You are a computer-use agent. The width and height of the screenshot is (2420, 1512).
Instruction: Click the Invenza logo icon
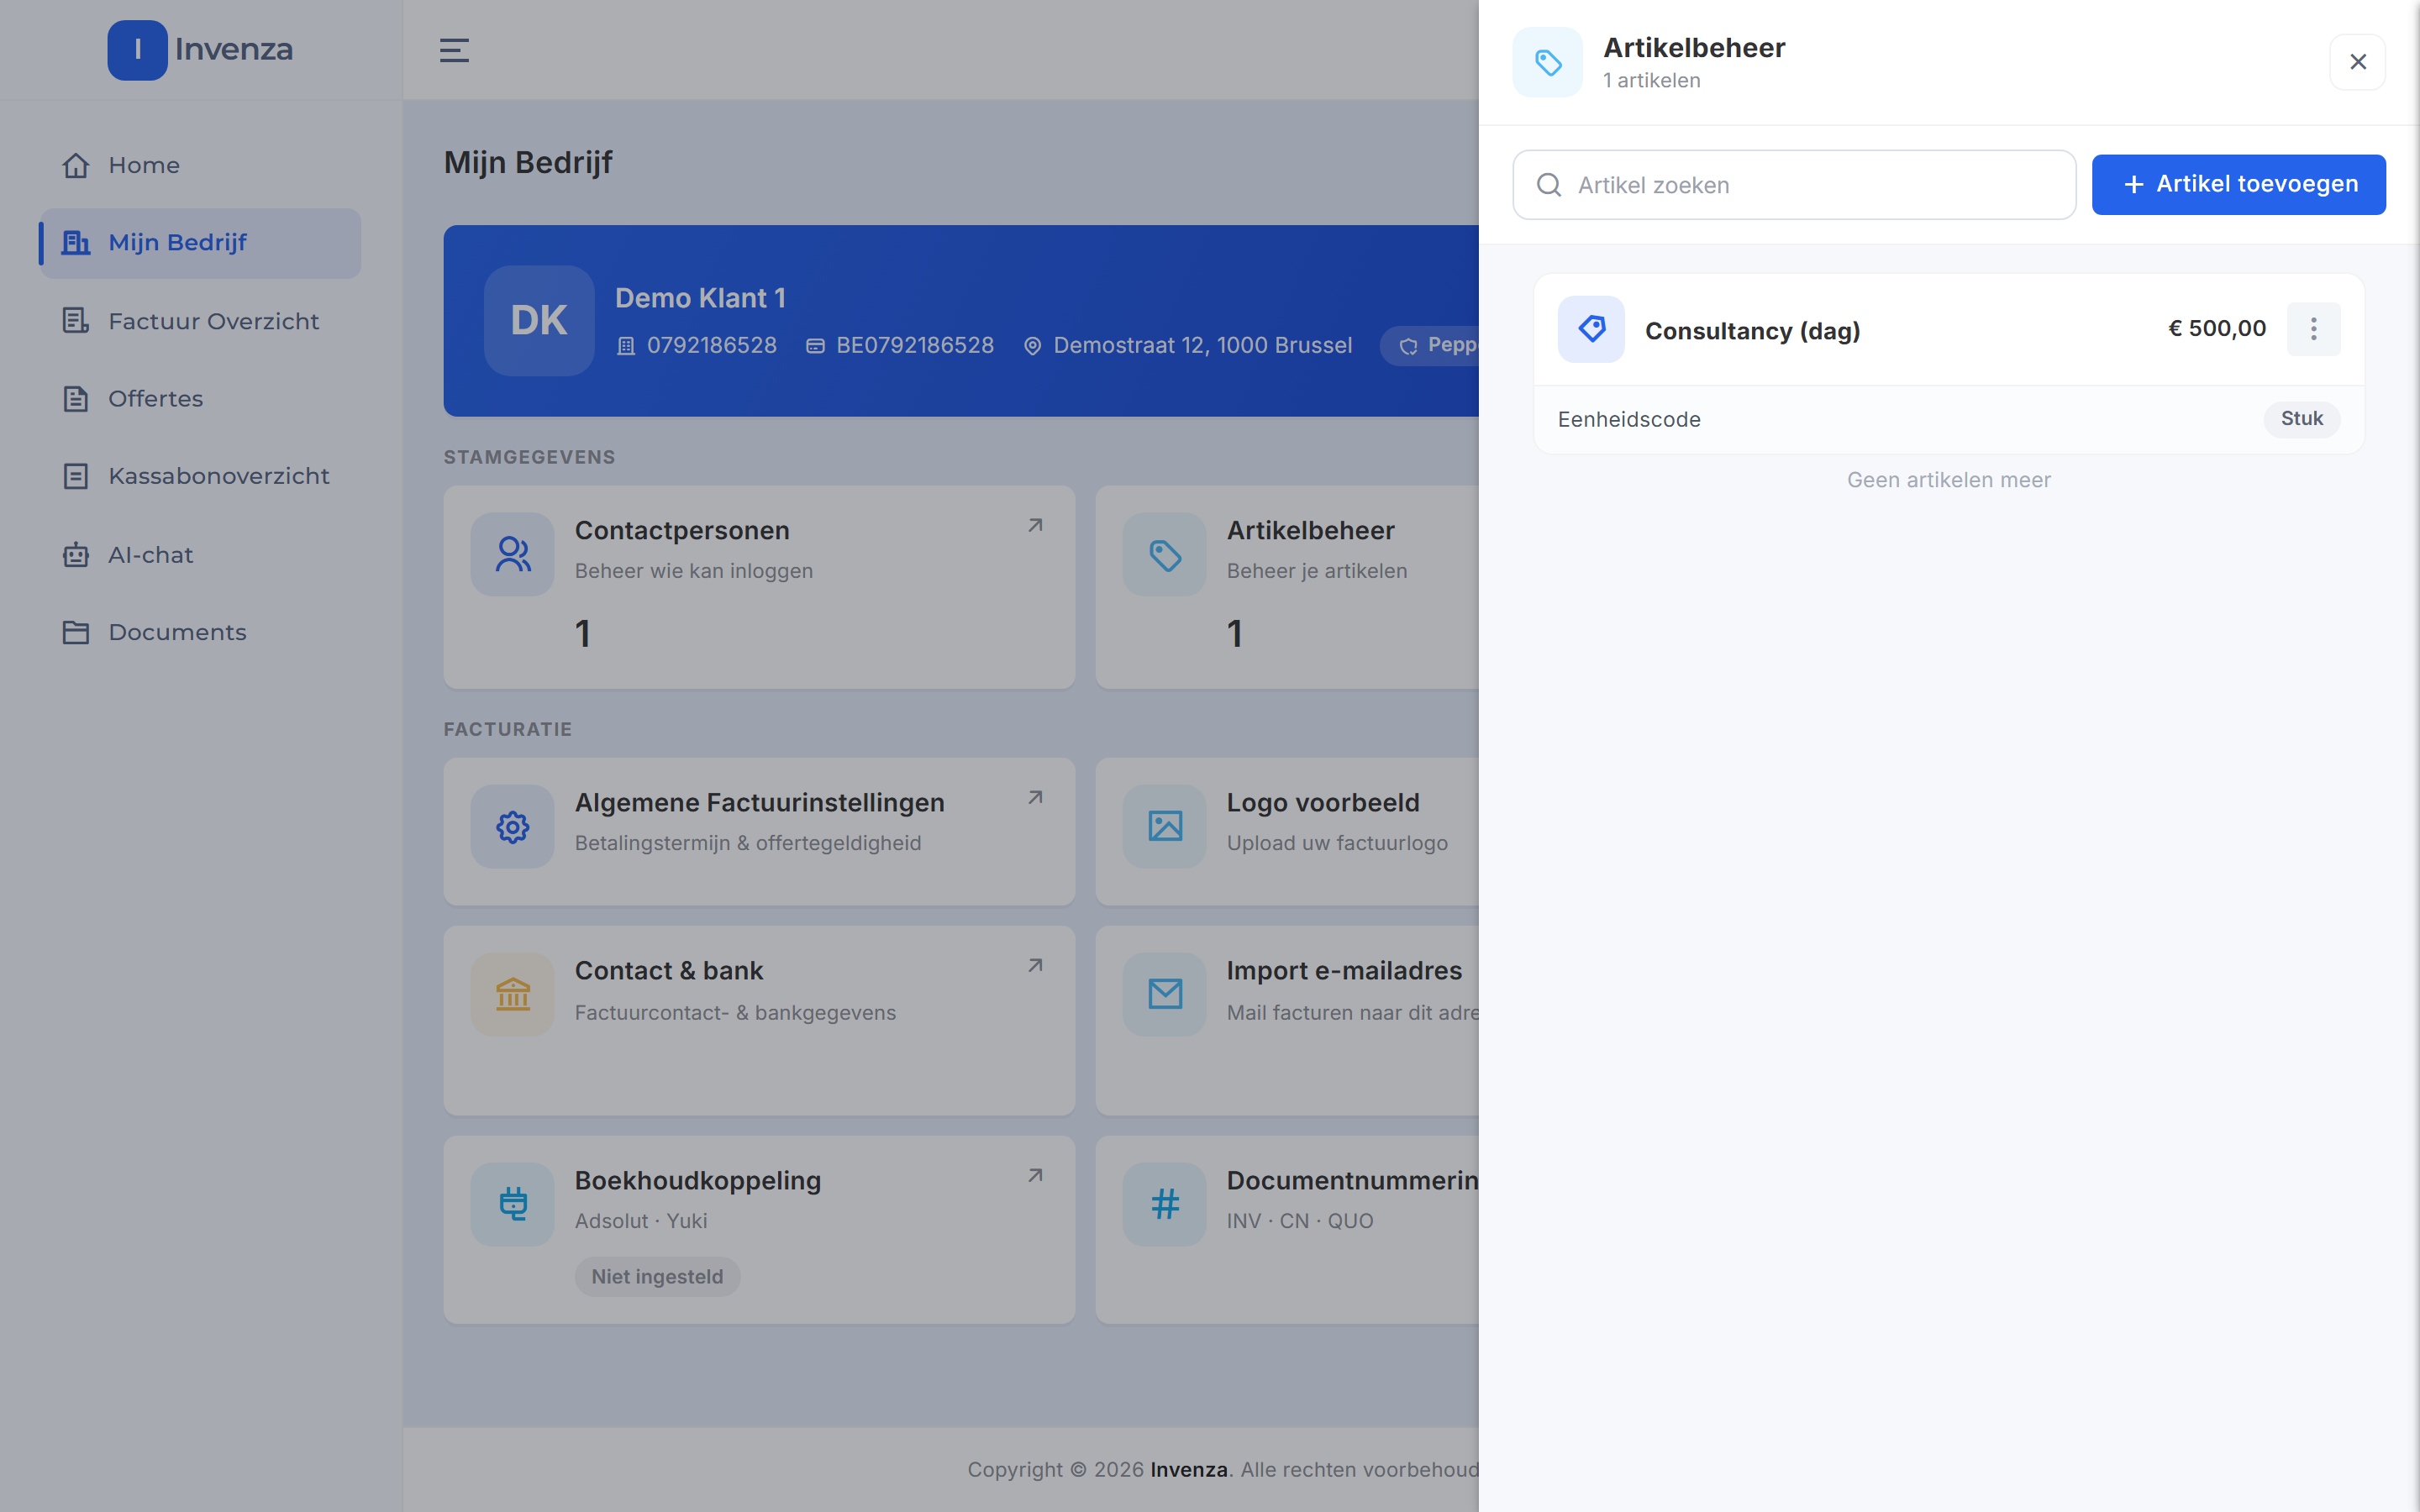point(137,50)
